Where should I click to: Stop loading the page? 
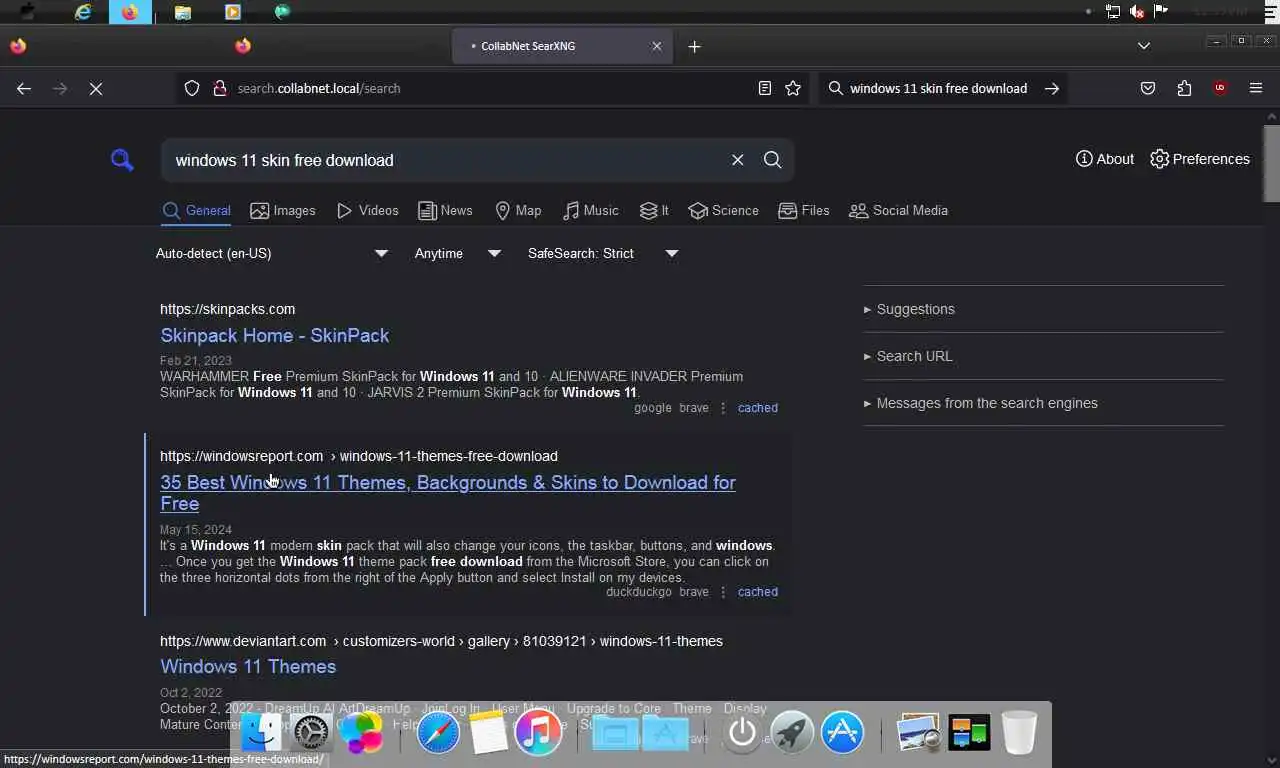(x=96, y=88)
